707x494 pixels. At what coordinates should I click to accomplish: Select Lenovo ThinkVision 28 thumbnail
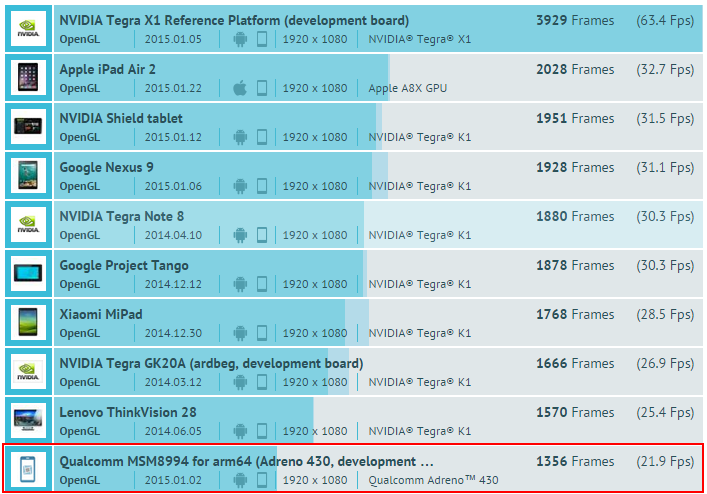coord(28,421)
